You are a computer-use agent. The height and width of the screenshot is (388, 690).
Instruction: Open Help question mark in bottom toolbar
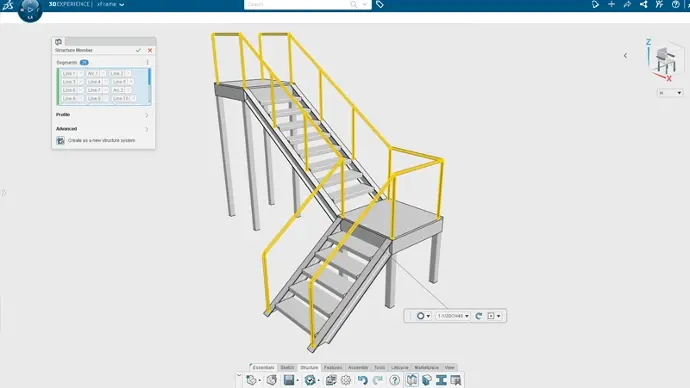pyautogui.click(x=395, y=380)
